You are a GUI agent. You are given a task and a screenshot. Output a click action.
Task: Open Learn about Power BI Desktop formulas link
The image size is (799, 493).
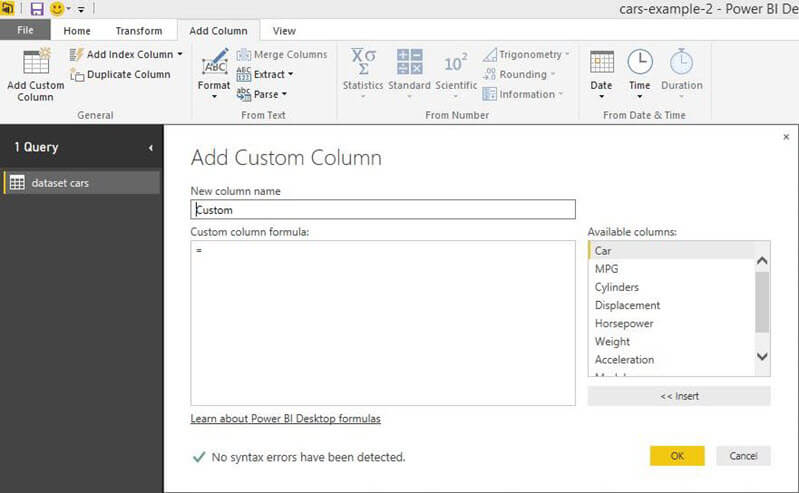pyautogui.click(x=285, y=418)
